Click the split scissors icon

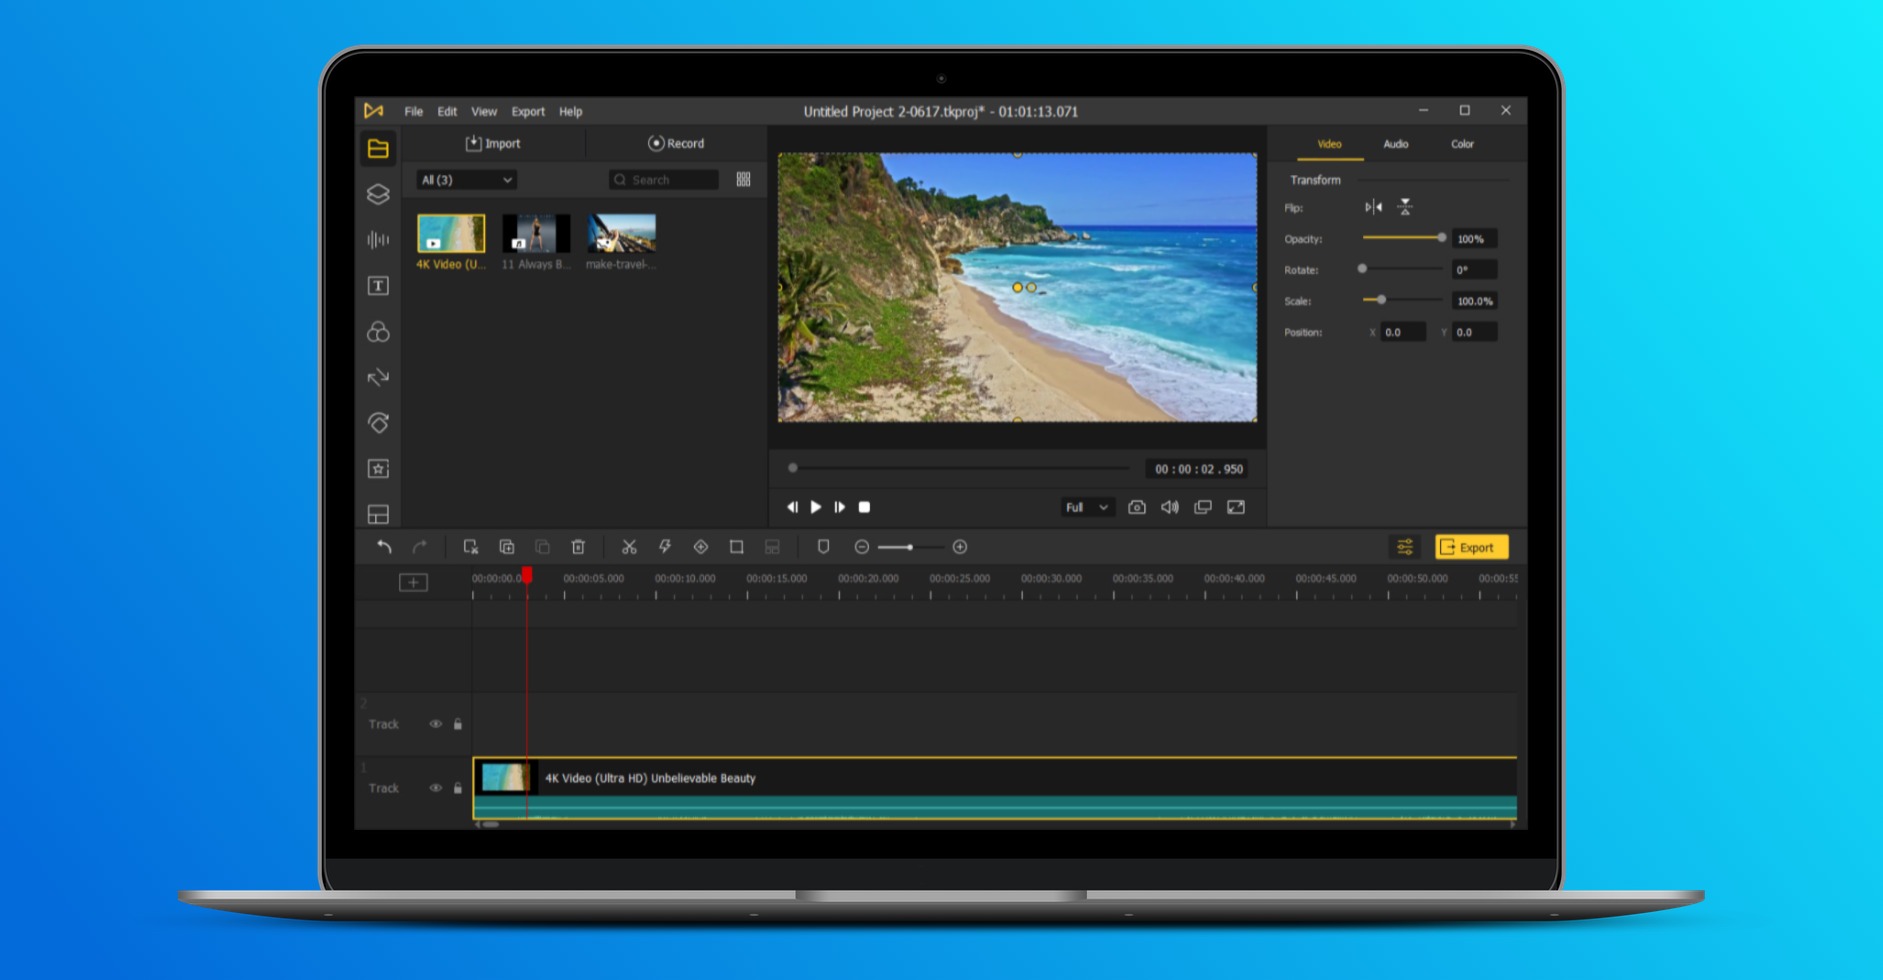(x=629, y=547)
